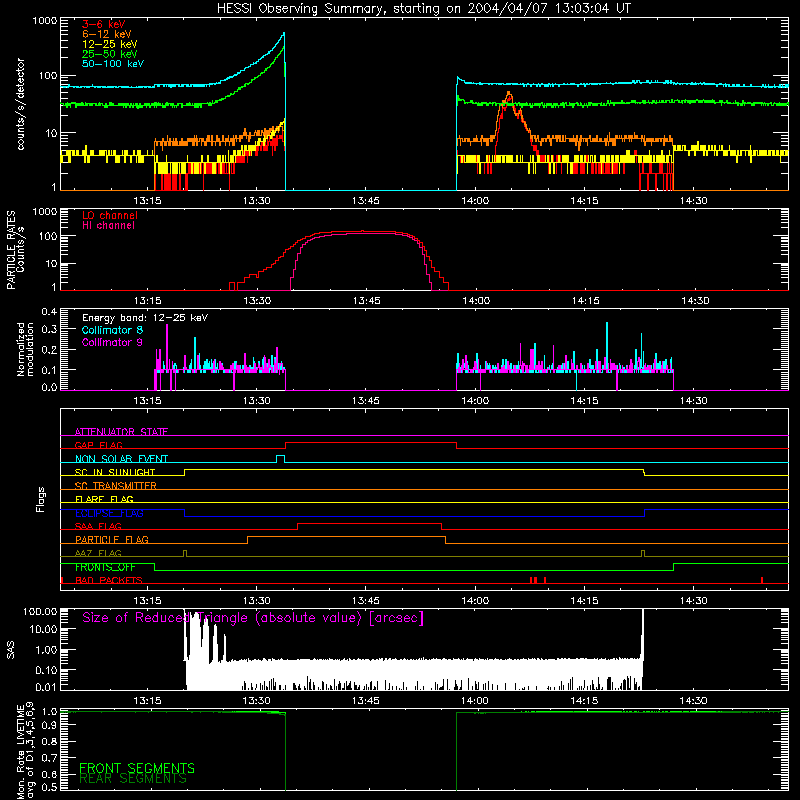Screen dimensions: 800x800
Task: Click the raised GAP_FLAG step segment
Action: click(371, 442)
